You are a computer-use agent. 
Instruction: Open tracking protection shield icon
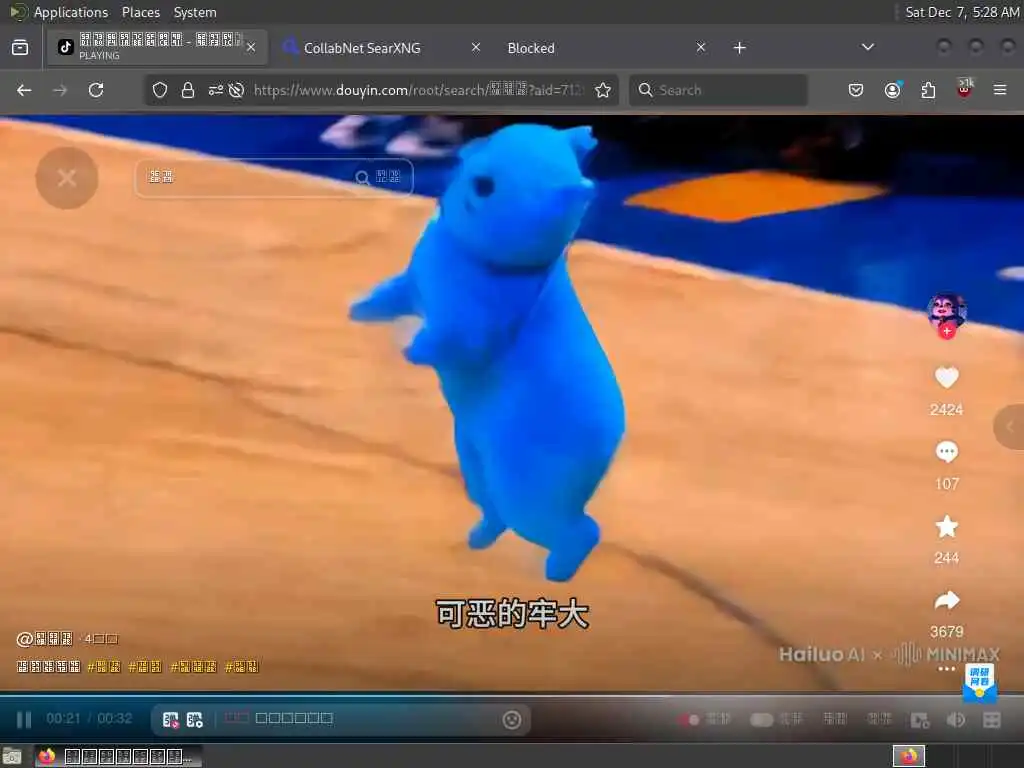[160, 90]
